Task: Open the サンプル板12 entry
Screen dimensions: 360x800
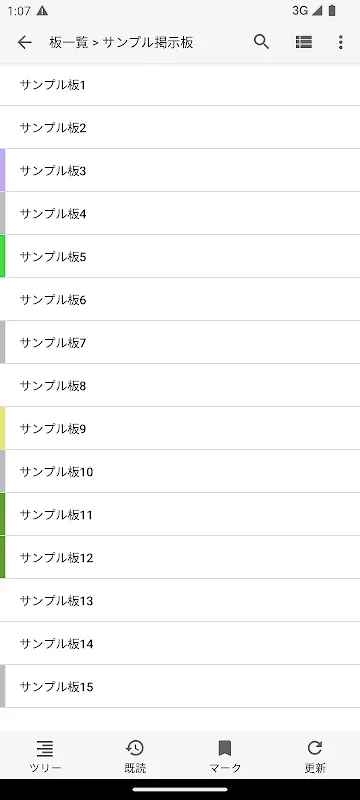Action: [180, 557]
